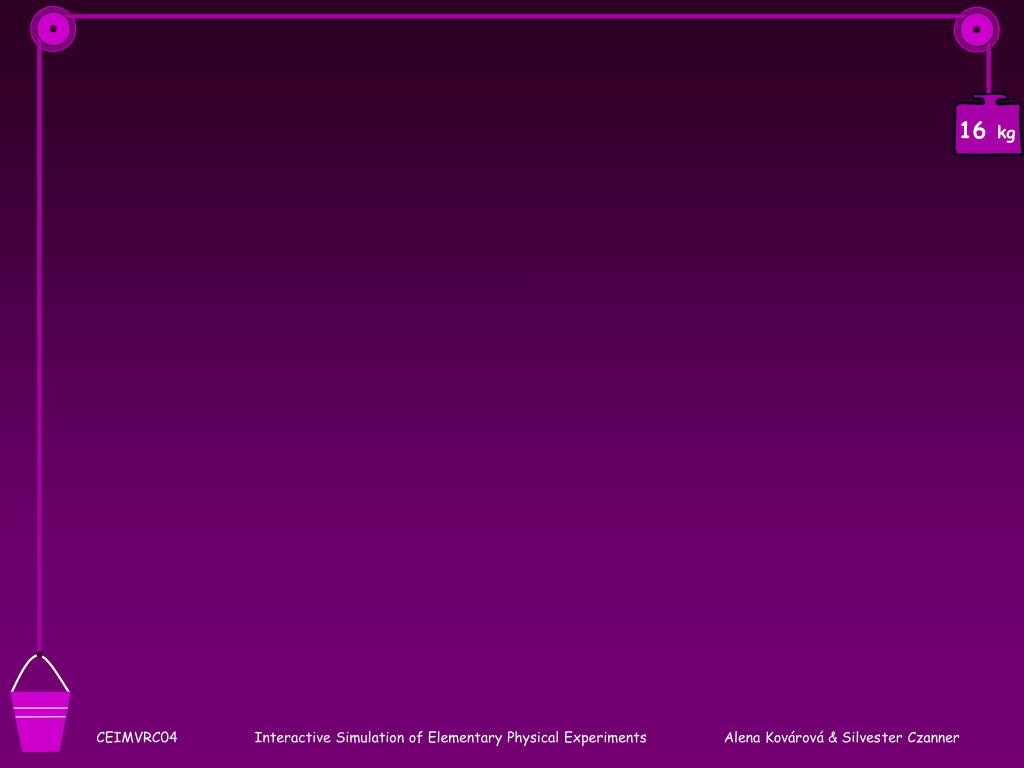Click the authors' names 'Alena Kovárová & Silvester Czanner'
Viewport: 1024px width, 768px height.
tap(841, 738)
